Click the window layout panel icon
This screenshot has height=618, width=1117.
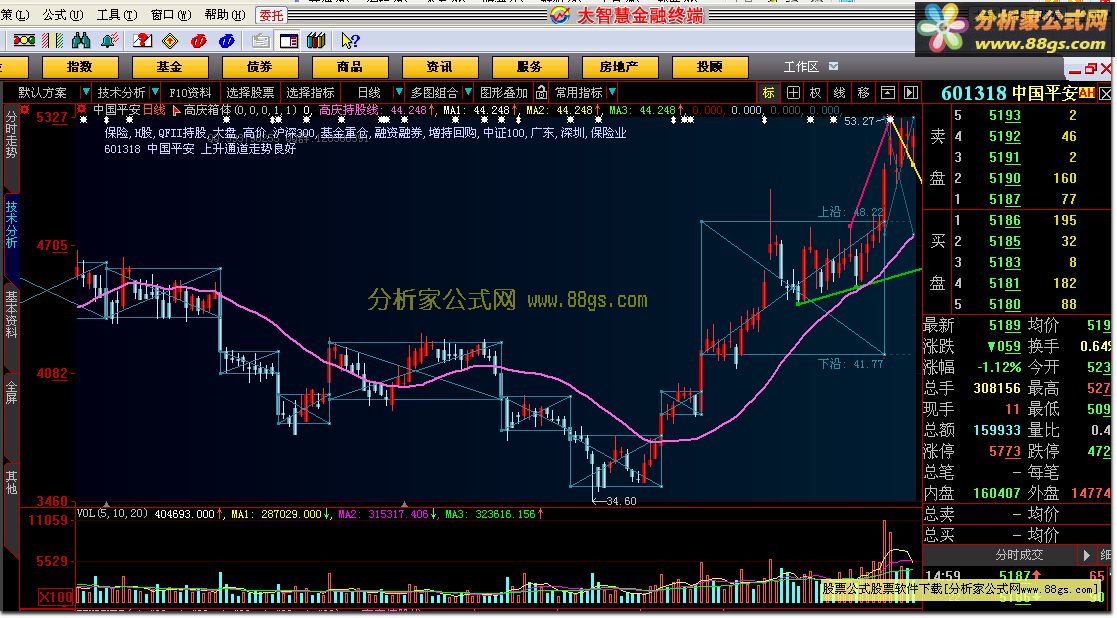pyautogui.click(x=289, y=41)
